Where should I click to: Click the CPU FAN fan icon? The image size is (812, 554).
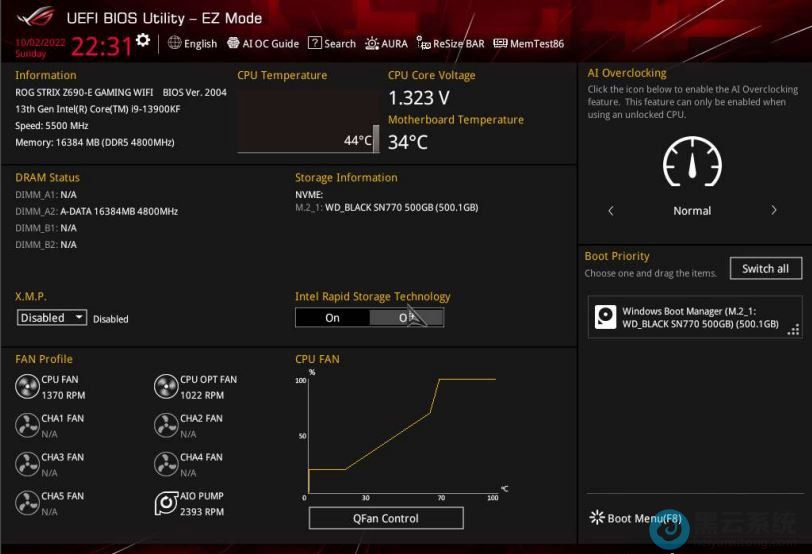(27, 387)
